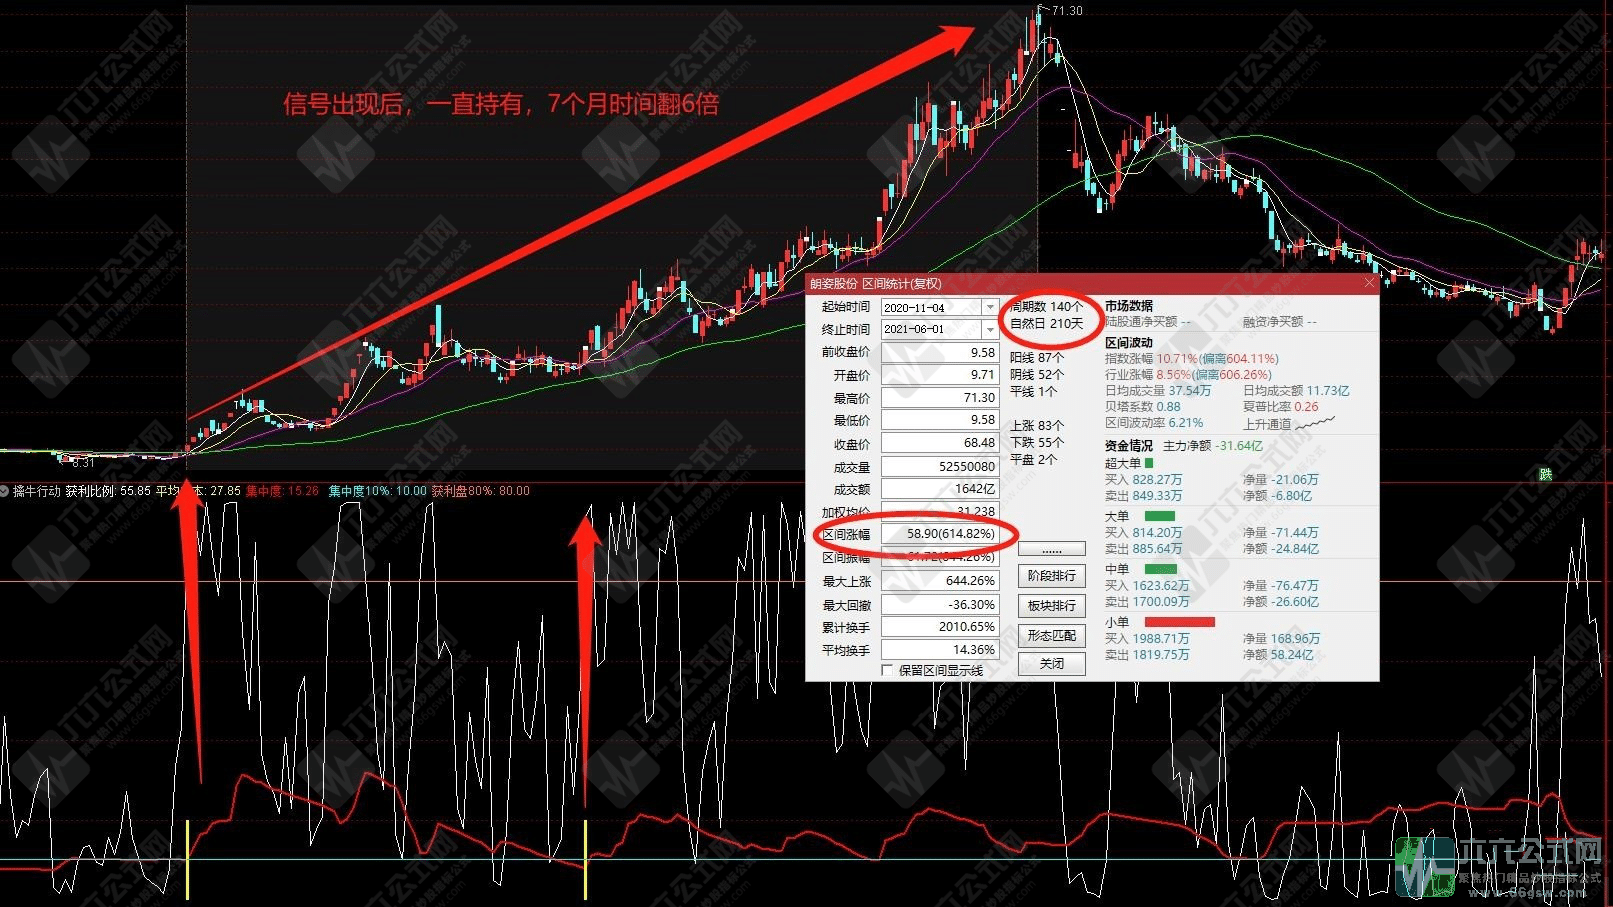Click the 超大单 买入 828.27万 text
The width and height of the screenshot is (1613, 907).
coord(1143,480)
